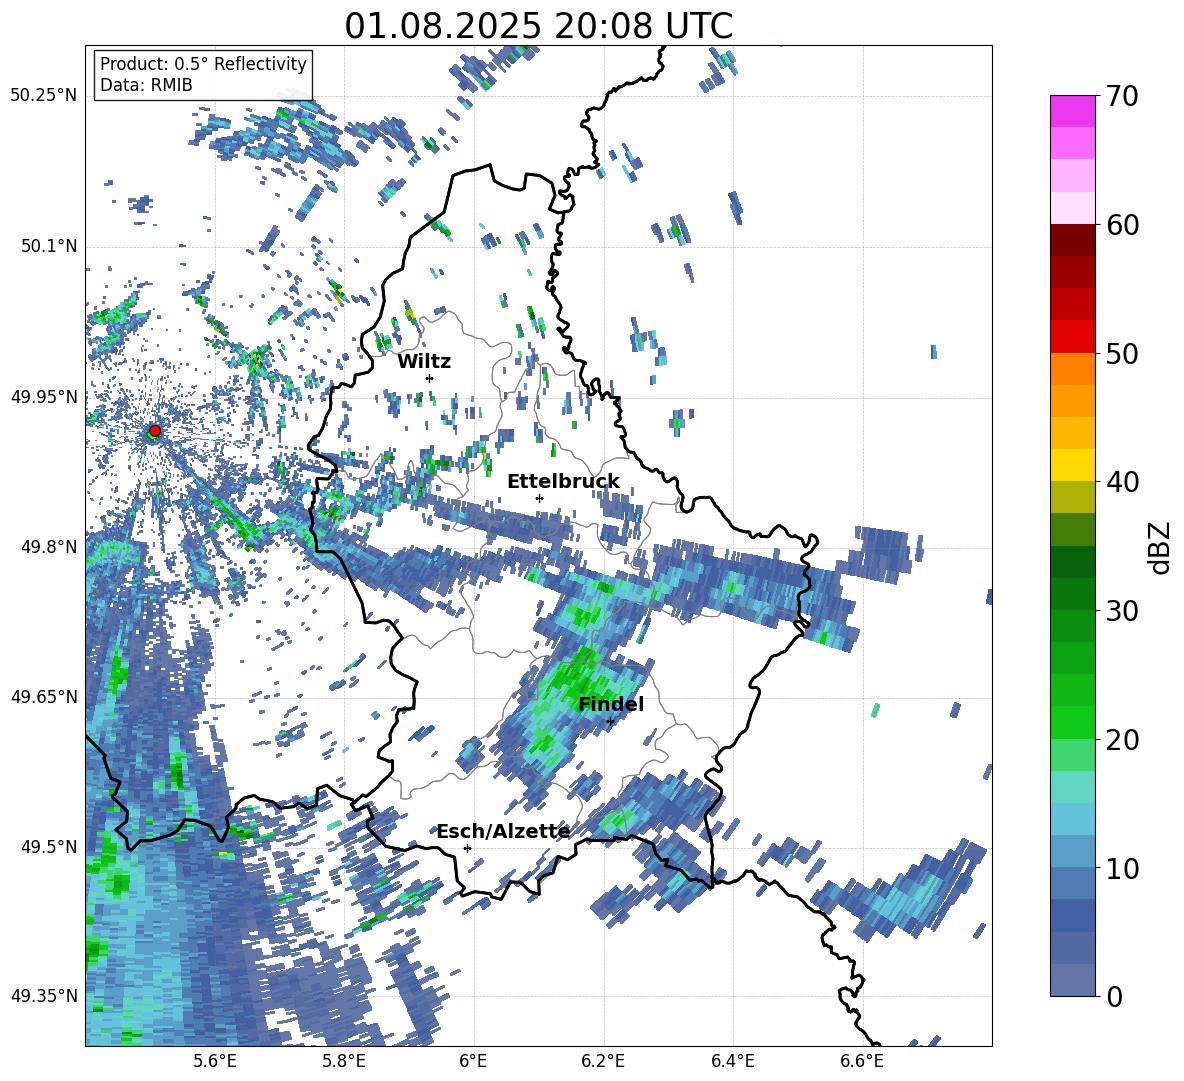Image resolution: width=1184 pixels, height=1081 pixels.
Task: Click the 6.2°E longitude label
Action: point(603,1061)
